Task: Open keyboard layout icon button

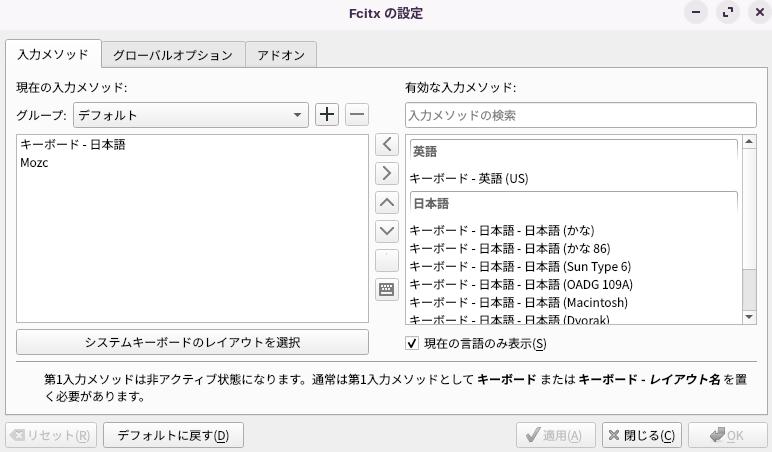Action: [x=387, y=289]
